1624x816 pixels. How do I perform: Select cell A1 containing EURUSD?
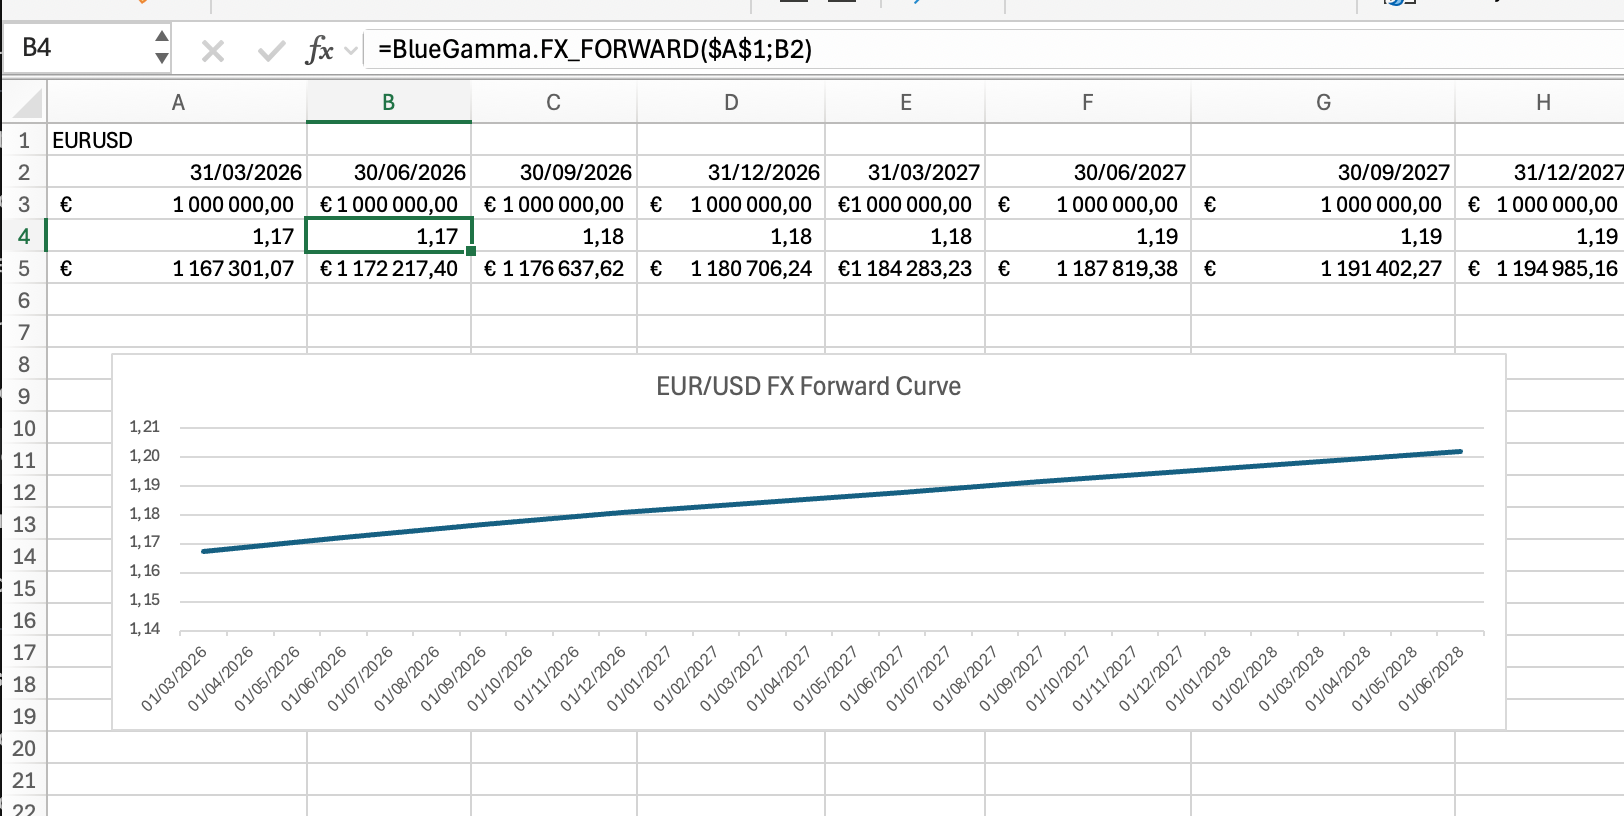(x=176, y=140)
